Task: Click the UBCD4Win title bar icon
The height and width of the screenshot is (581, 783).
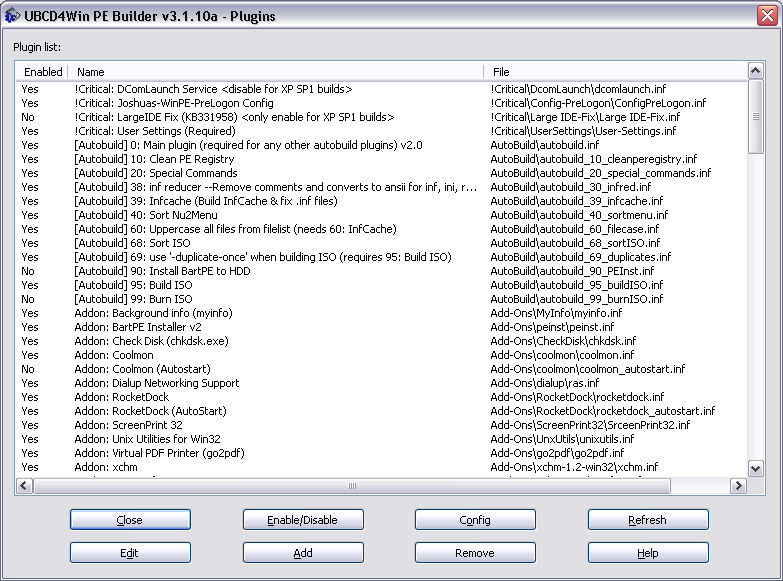Action: [x=12, y=15]
